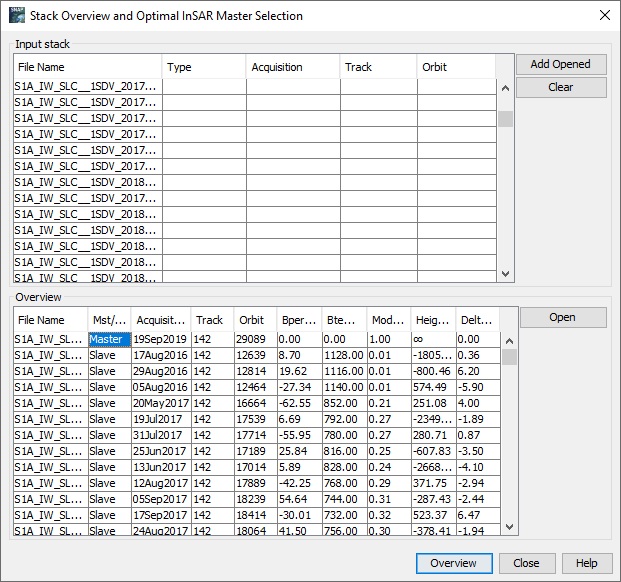
Task: Select temporal baseline value 828.00
Action: click(x=345, y=467)
